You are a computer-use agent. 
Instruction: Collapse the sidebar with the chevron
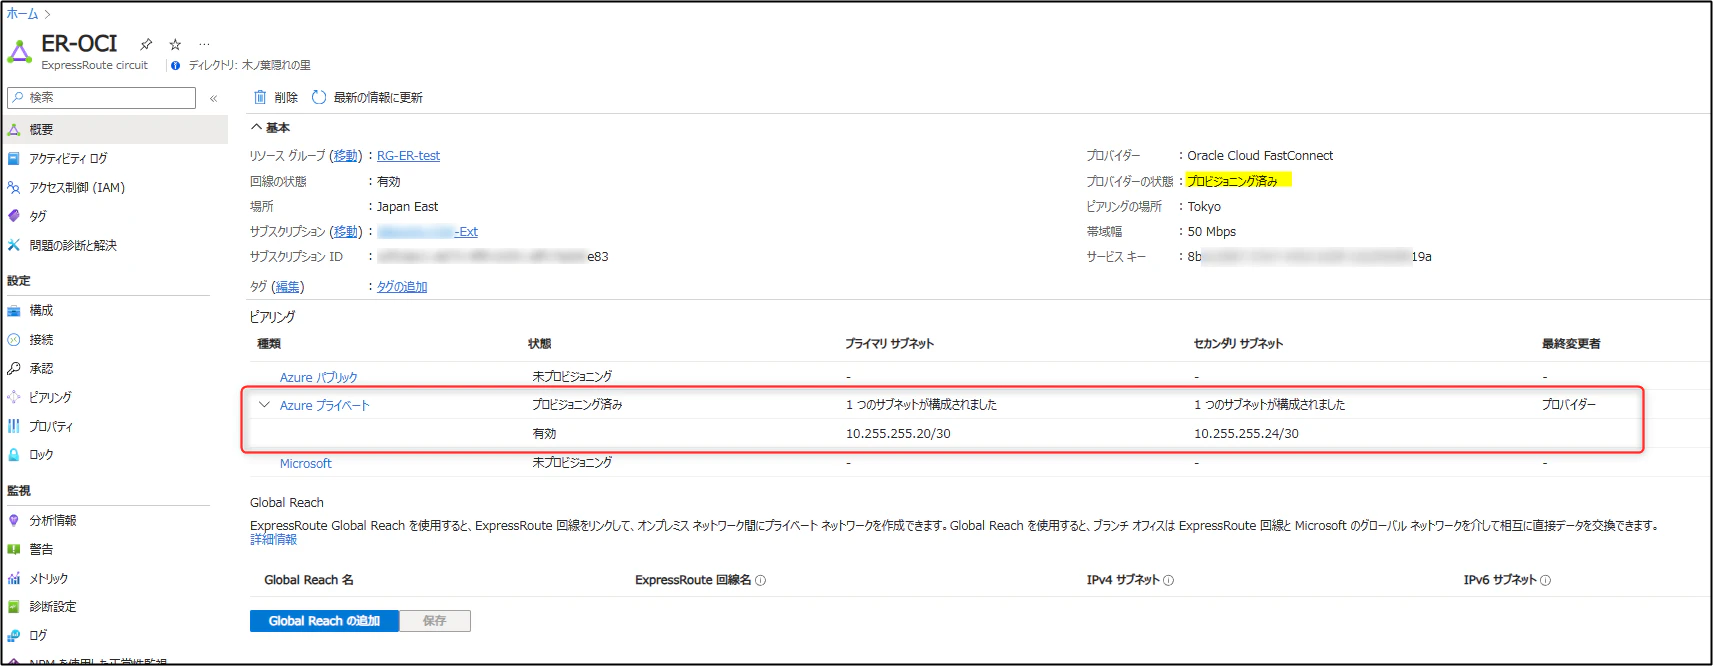point(213,98)
